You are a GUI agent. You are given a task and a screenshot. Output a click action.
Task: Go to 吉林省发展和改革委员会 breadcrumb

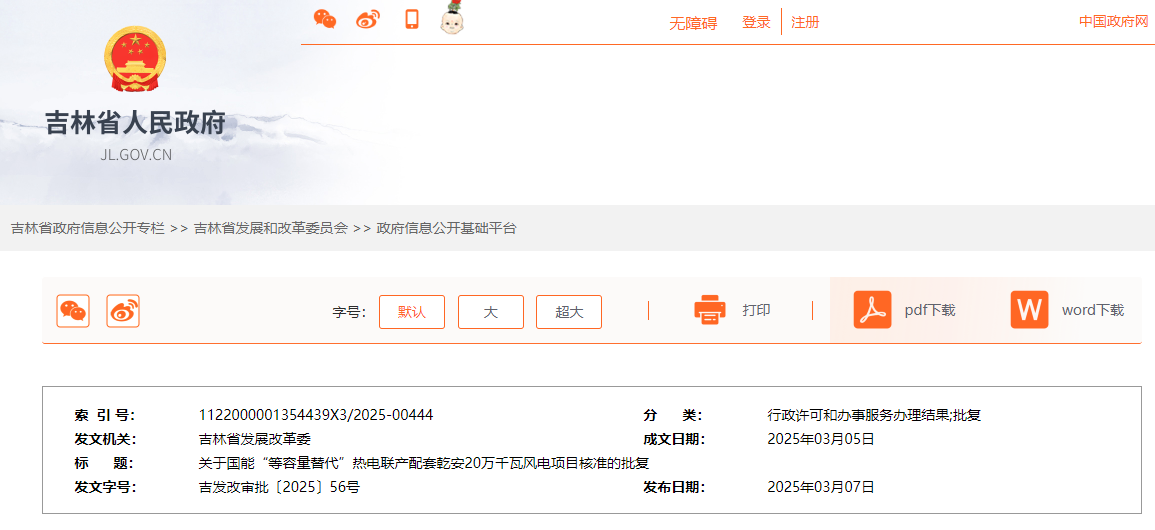pyautogui.click(x=270, y=228)
